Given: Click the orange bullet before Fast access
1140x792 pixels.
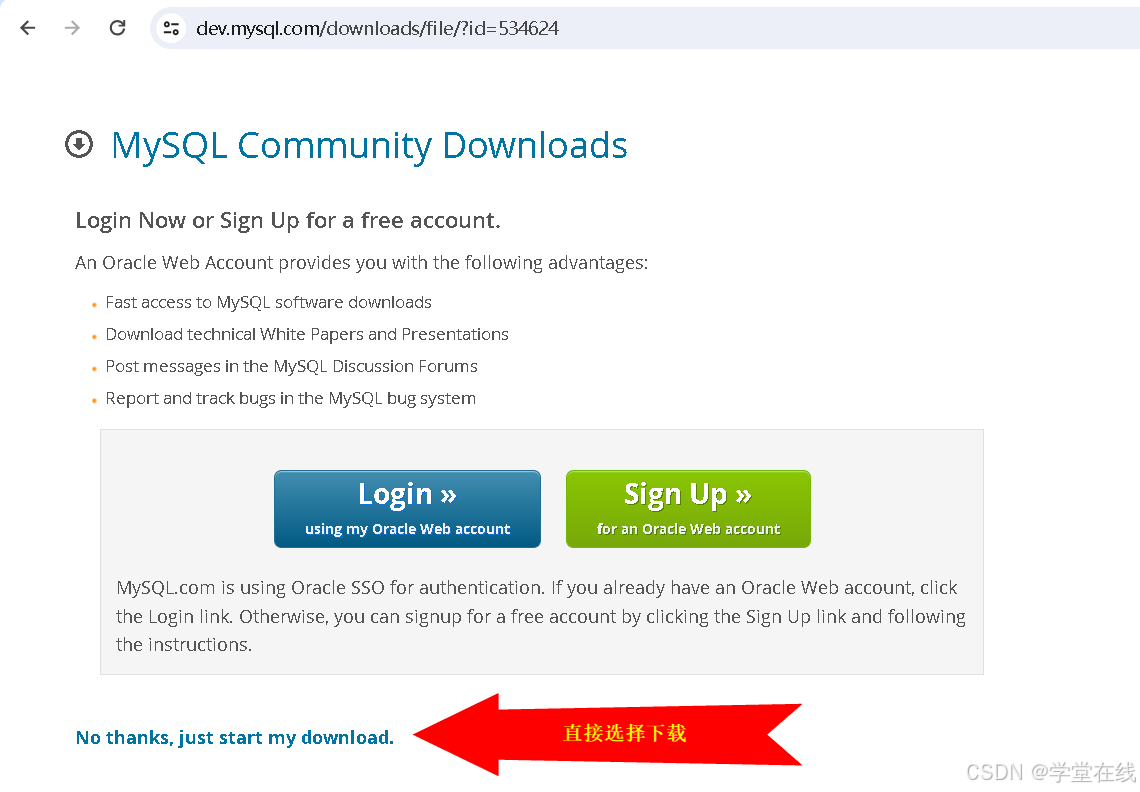Looking at the screenshot, I should [x=95, y=305].
